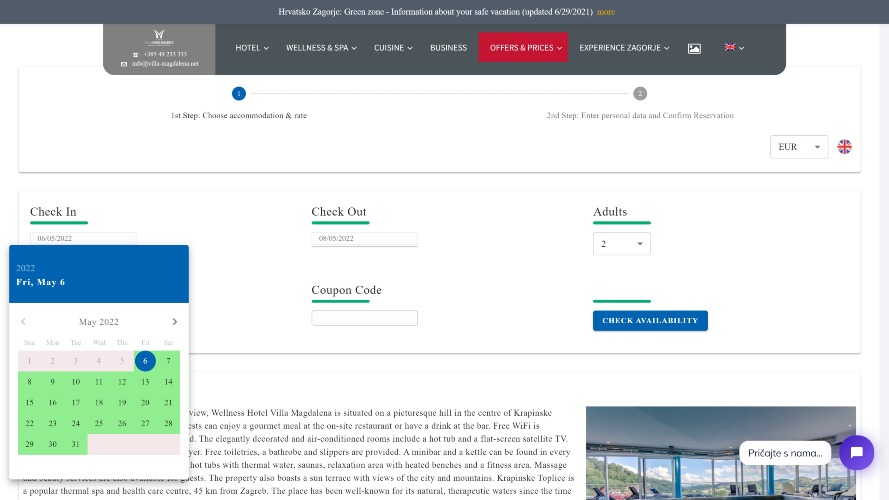Select the year 2022 in calendar header

[26, 268]
